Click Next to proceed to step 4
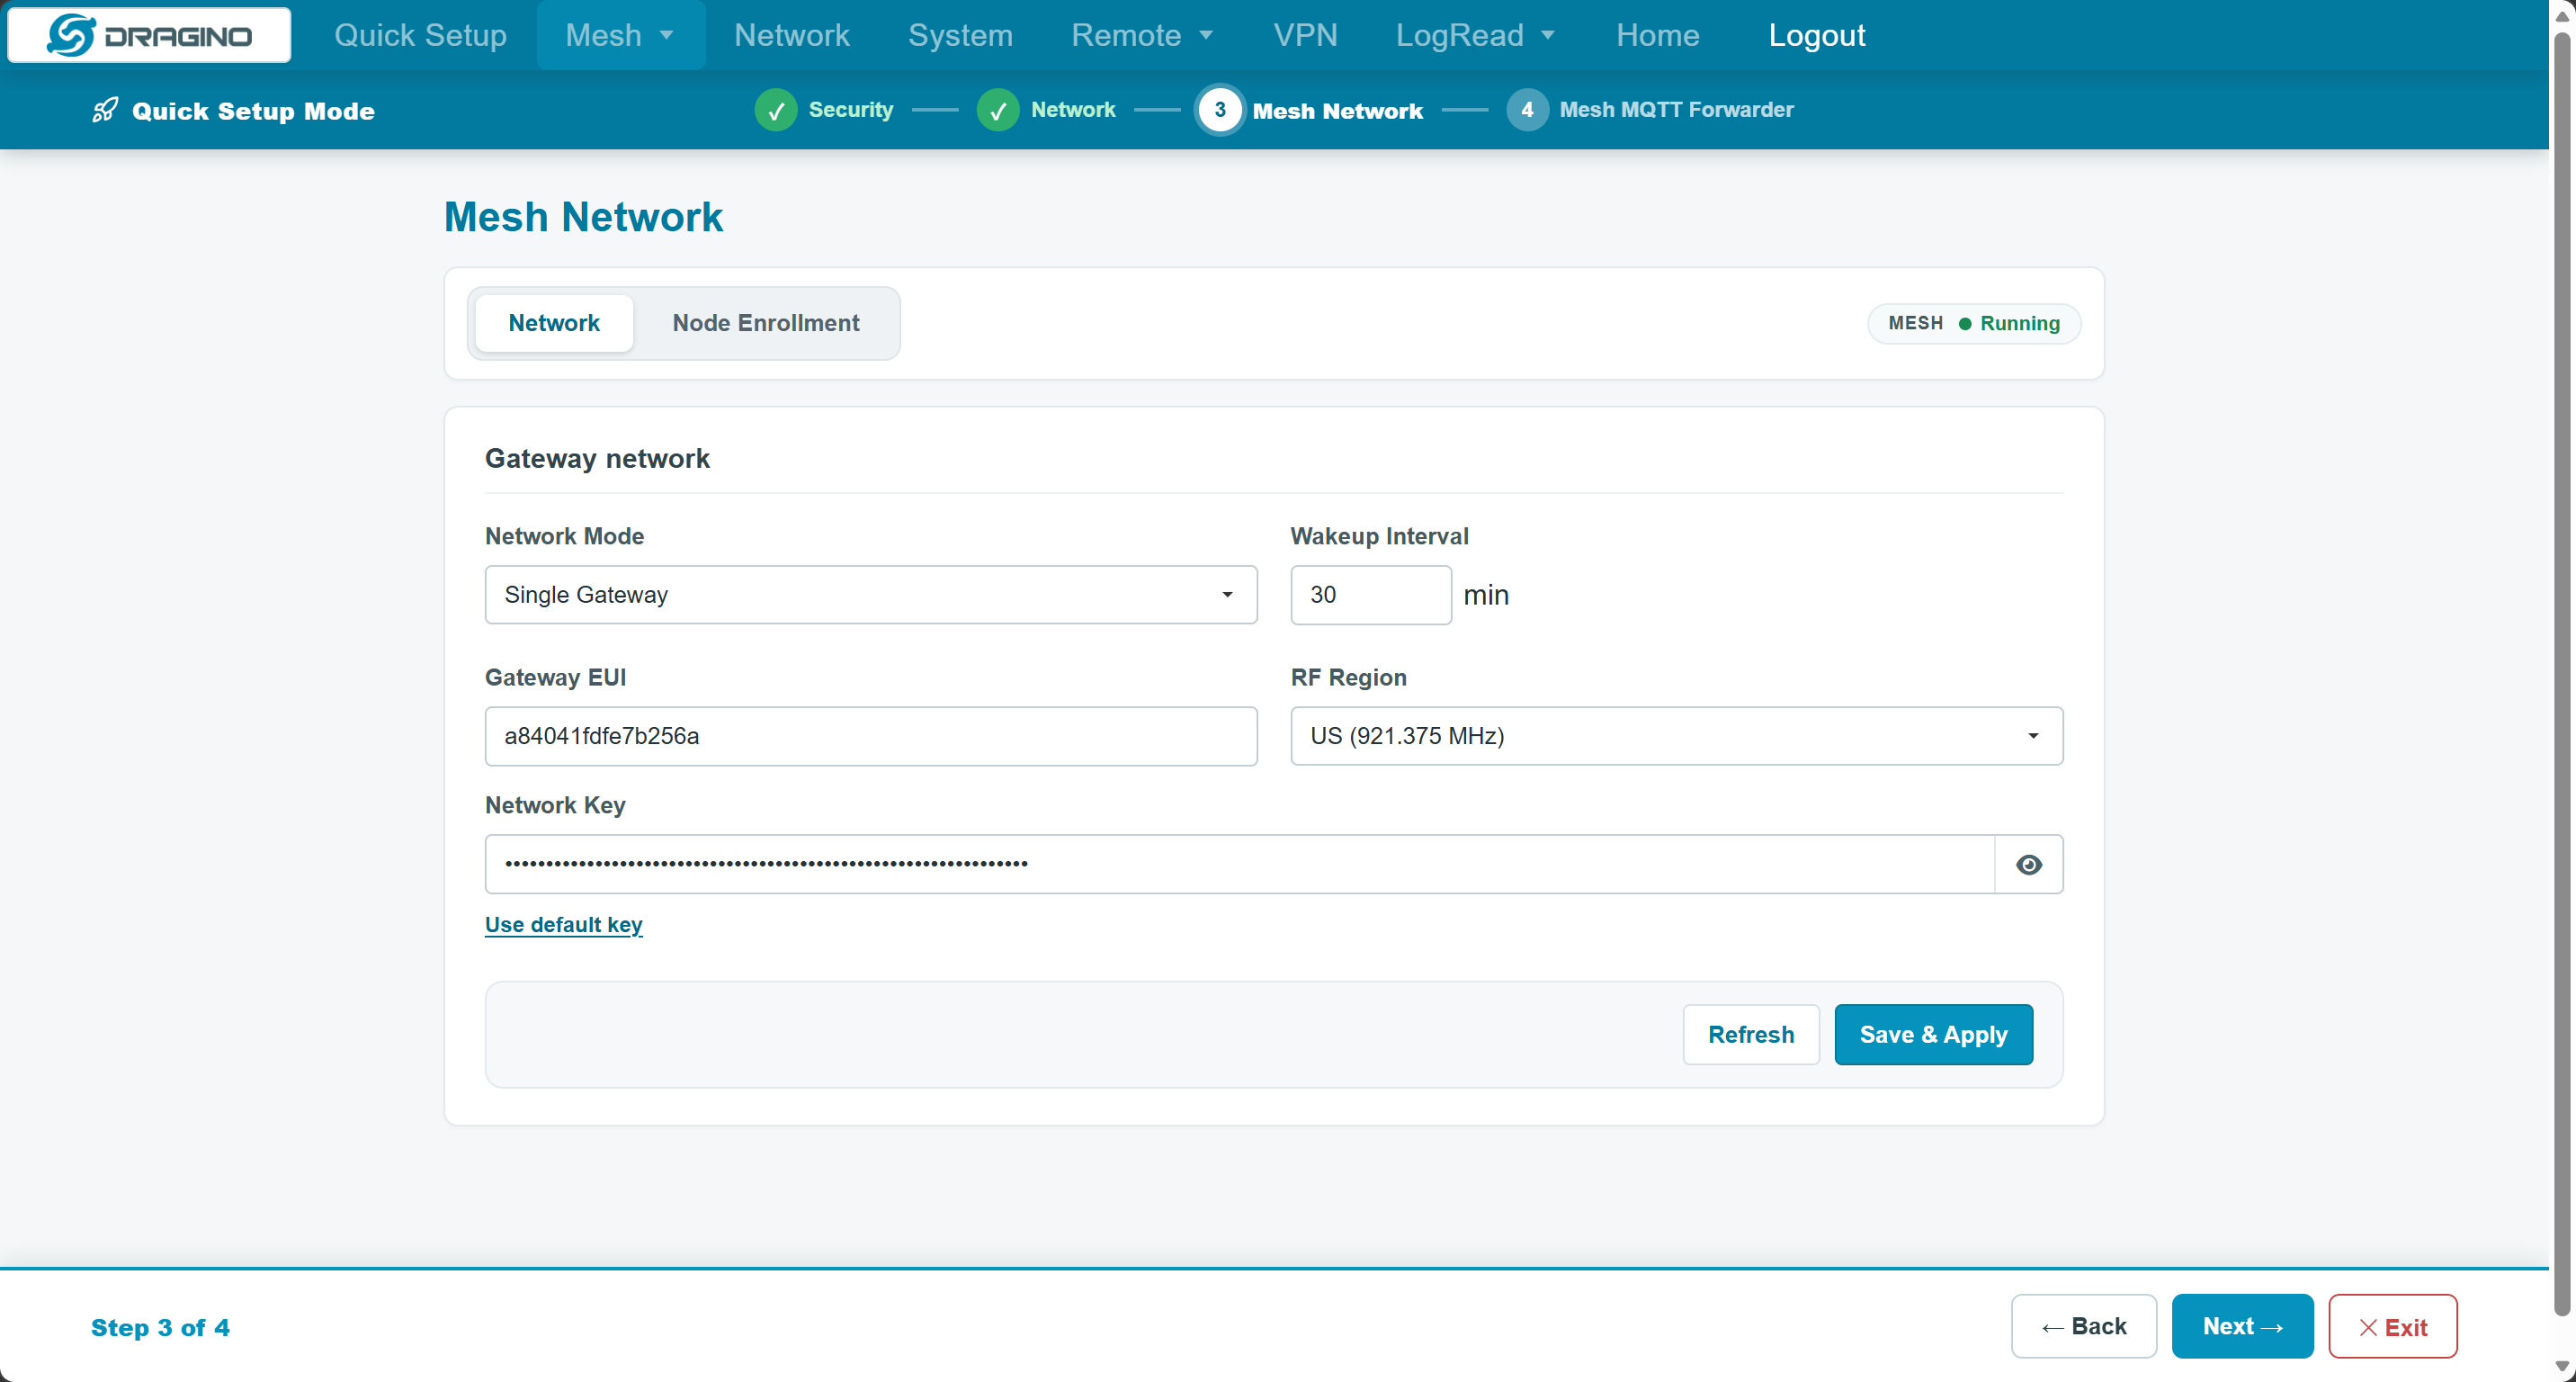 click(2242, 1325)
